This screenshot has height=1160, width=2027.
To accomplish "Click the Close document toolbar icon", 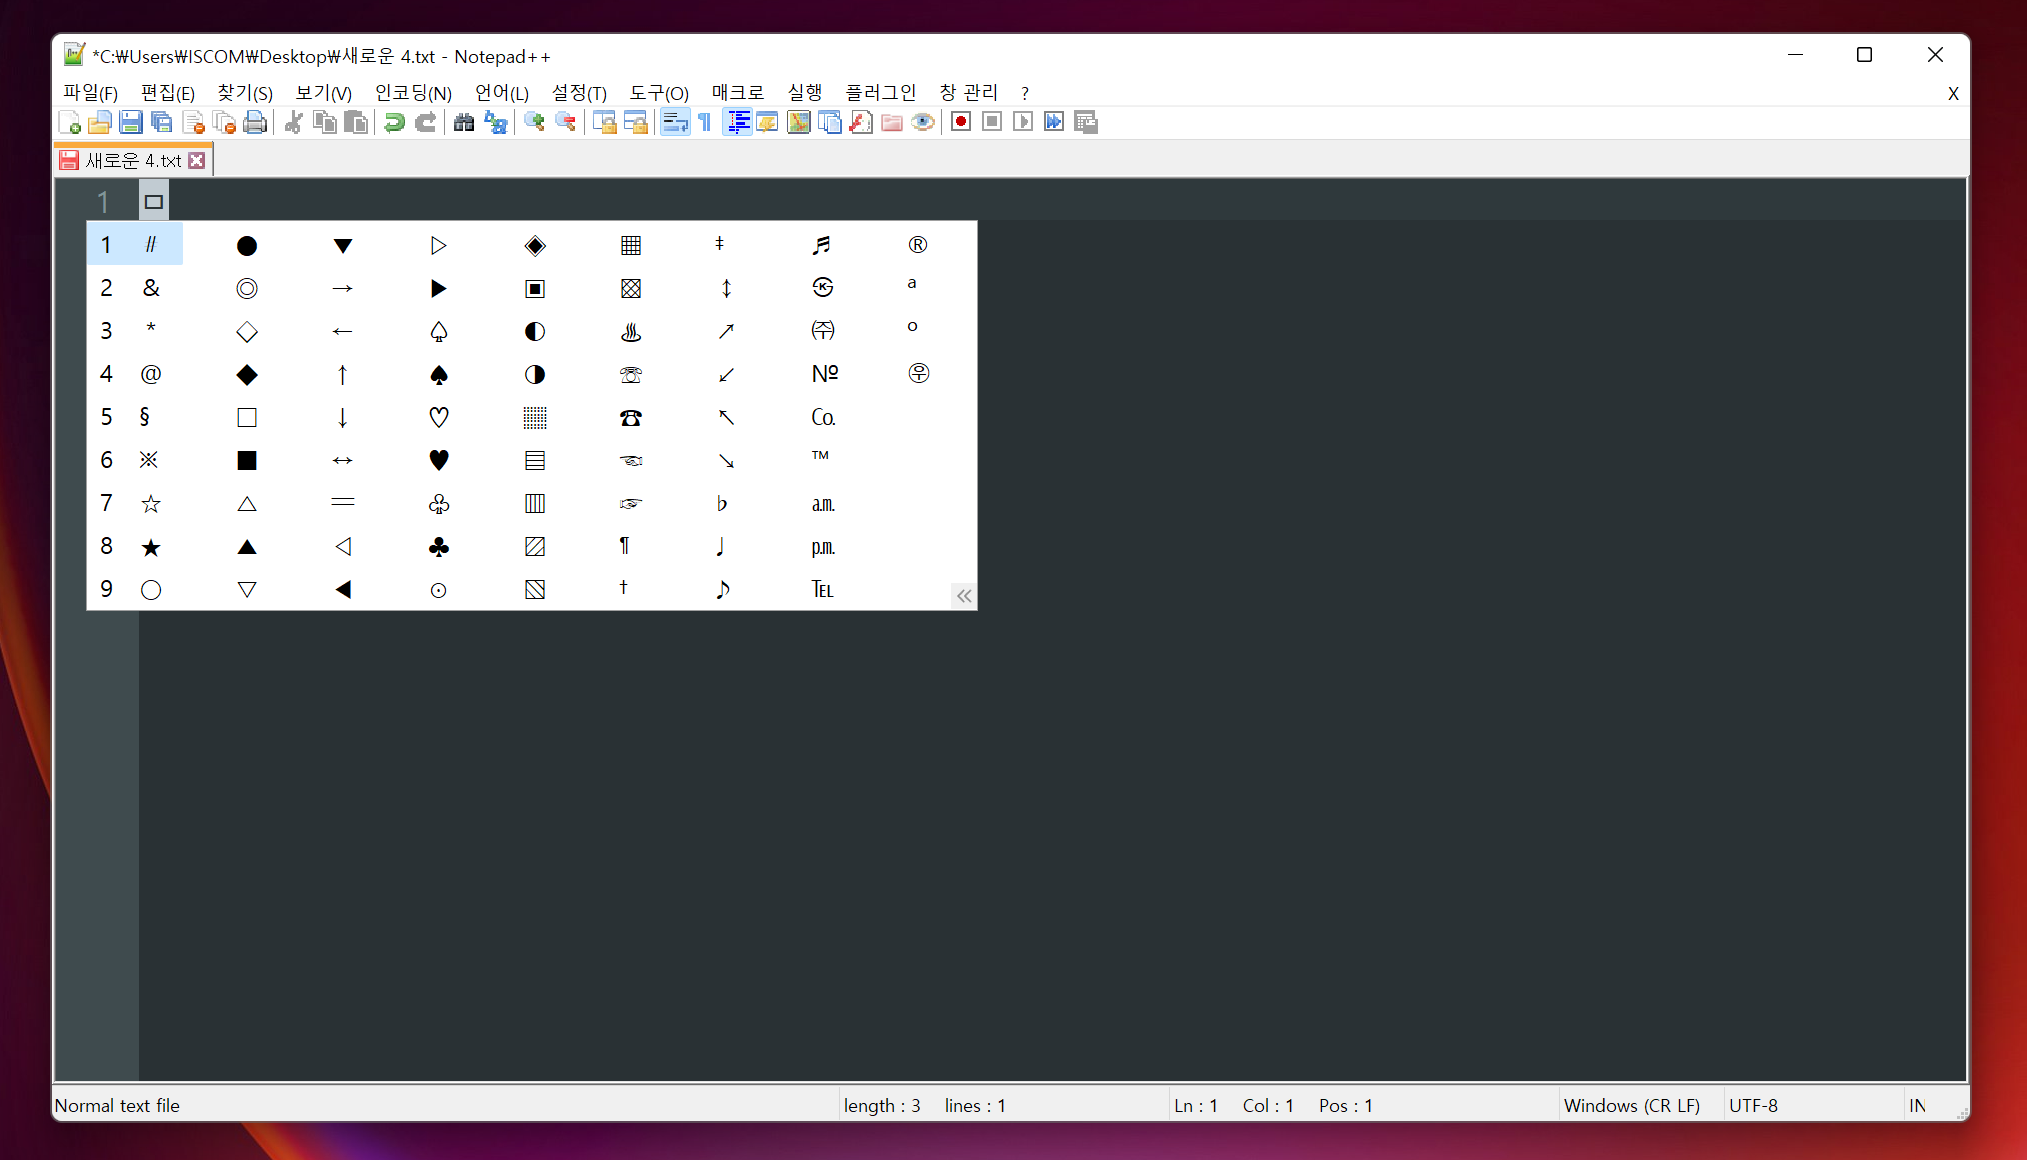I will coord(194,122).
